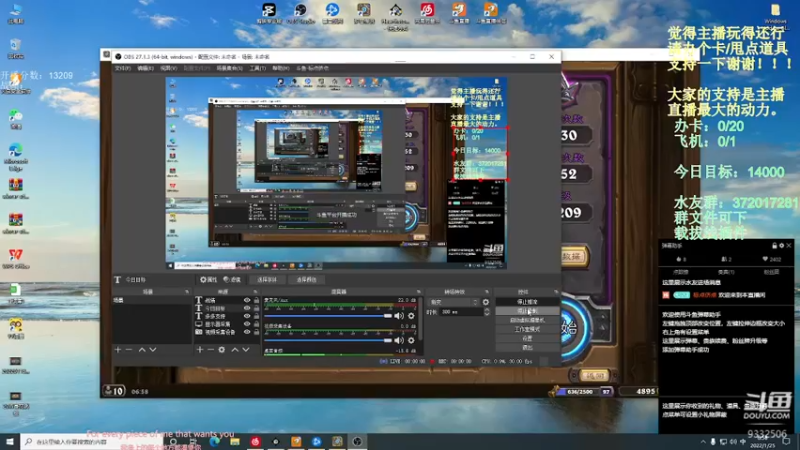800x450 pixels.
Task: Open the 帮助 menu in OBS
Action: pyautogui.click(x=281, y=68)
